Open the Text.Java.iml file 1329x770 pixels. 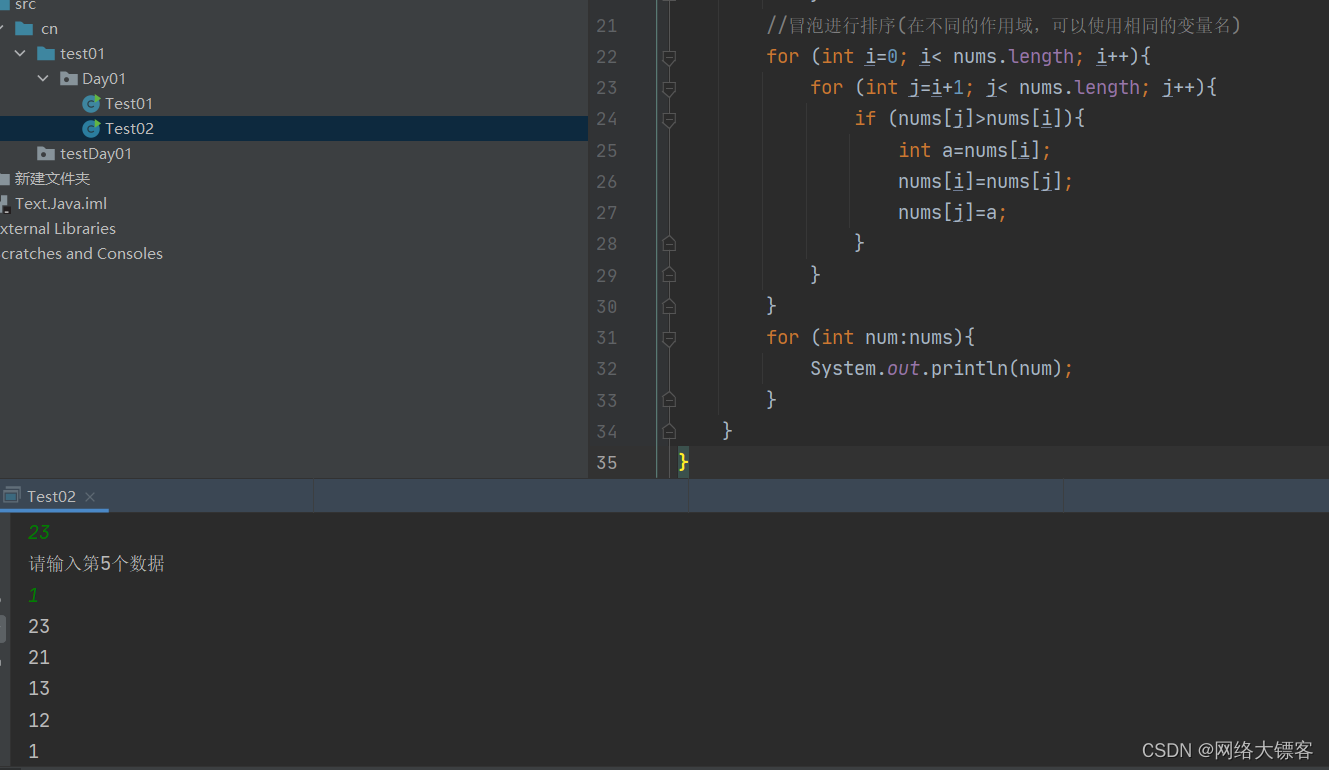(x=61, y=203)
